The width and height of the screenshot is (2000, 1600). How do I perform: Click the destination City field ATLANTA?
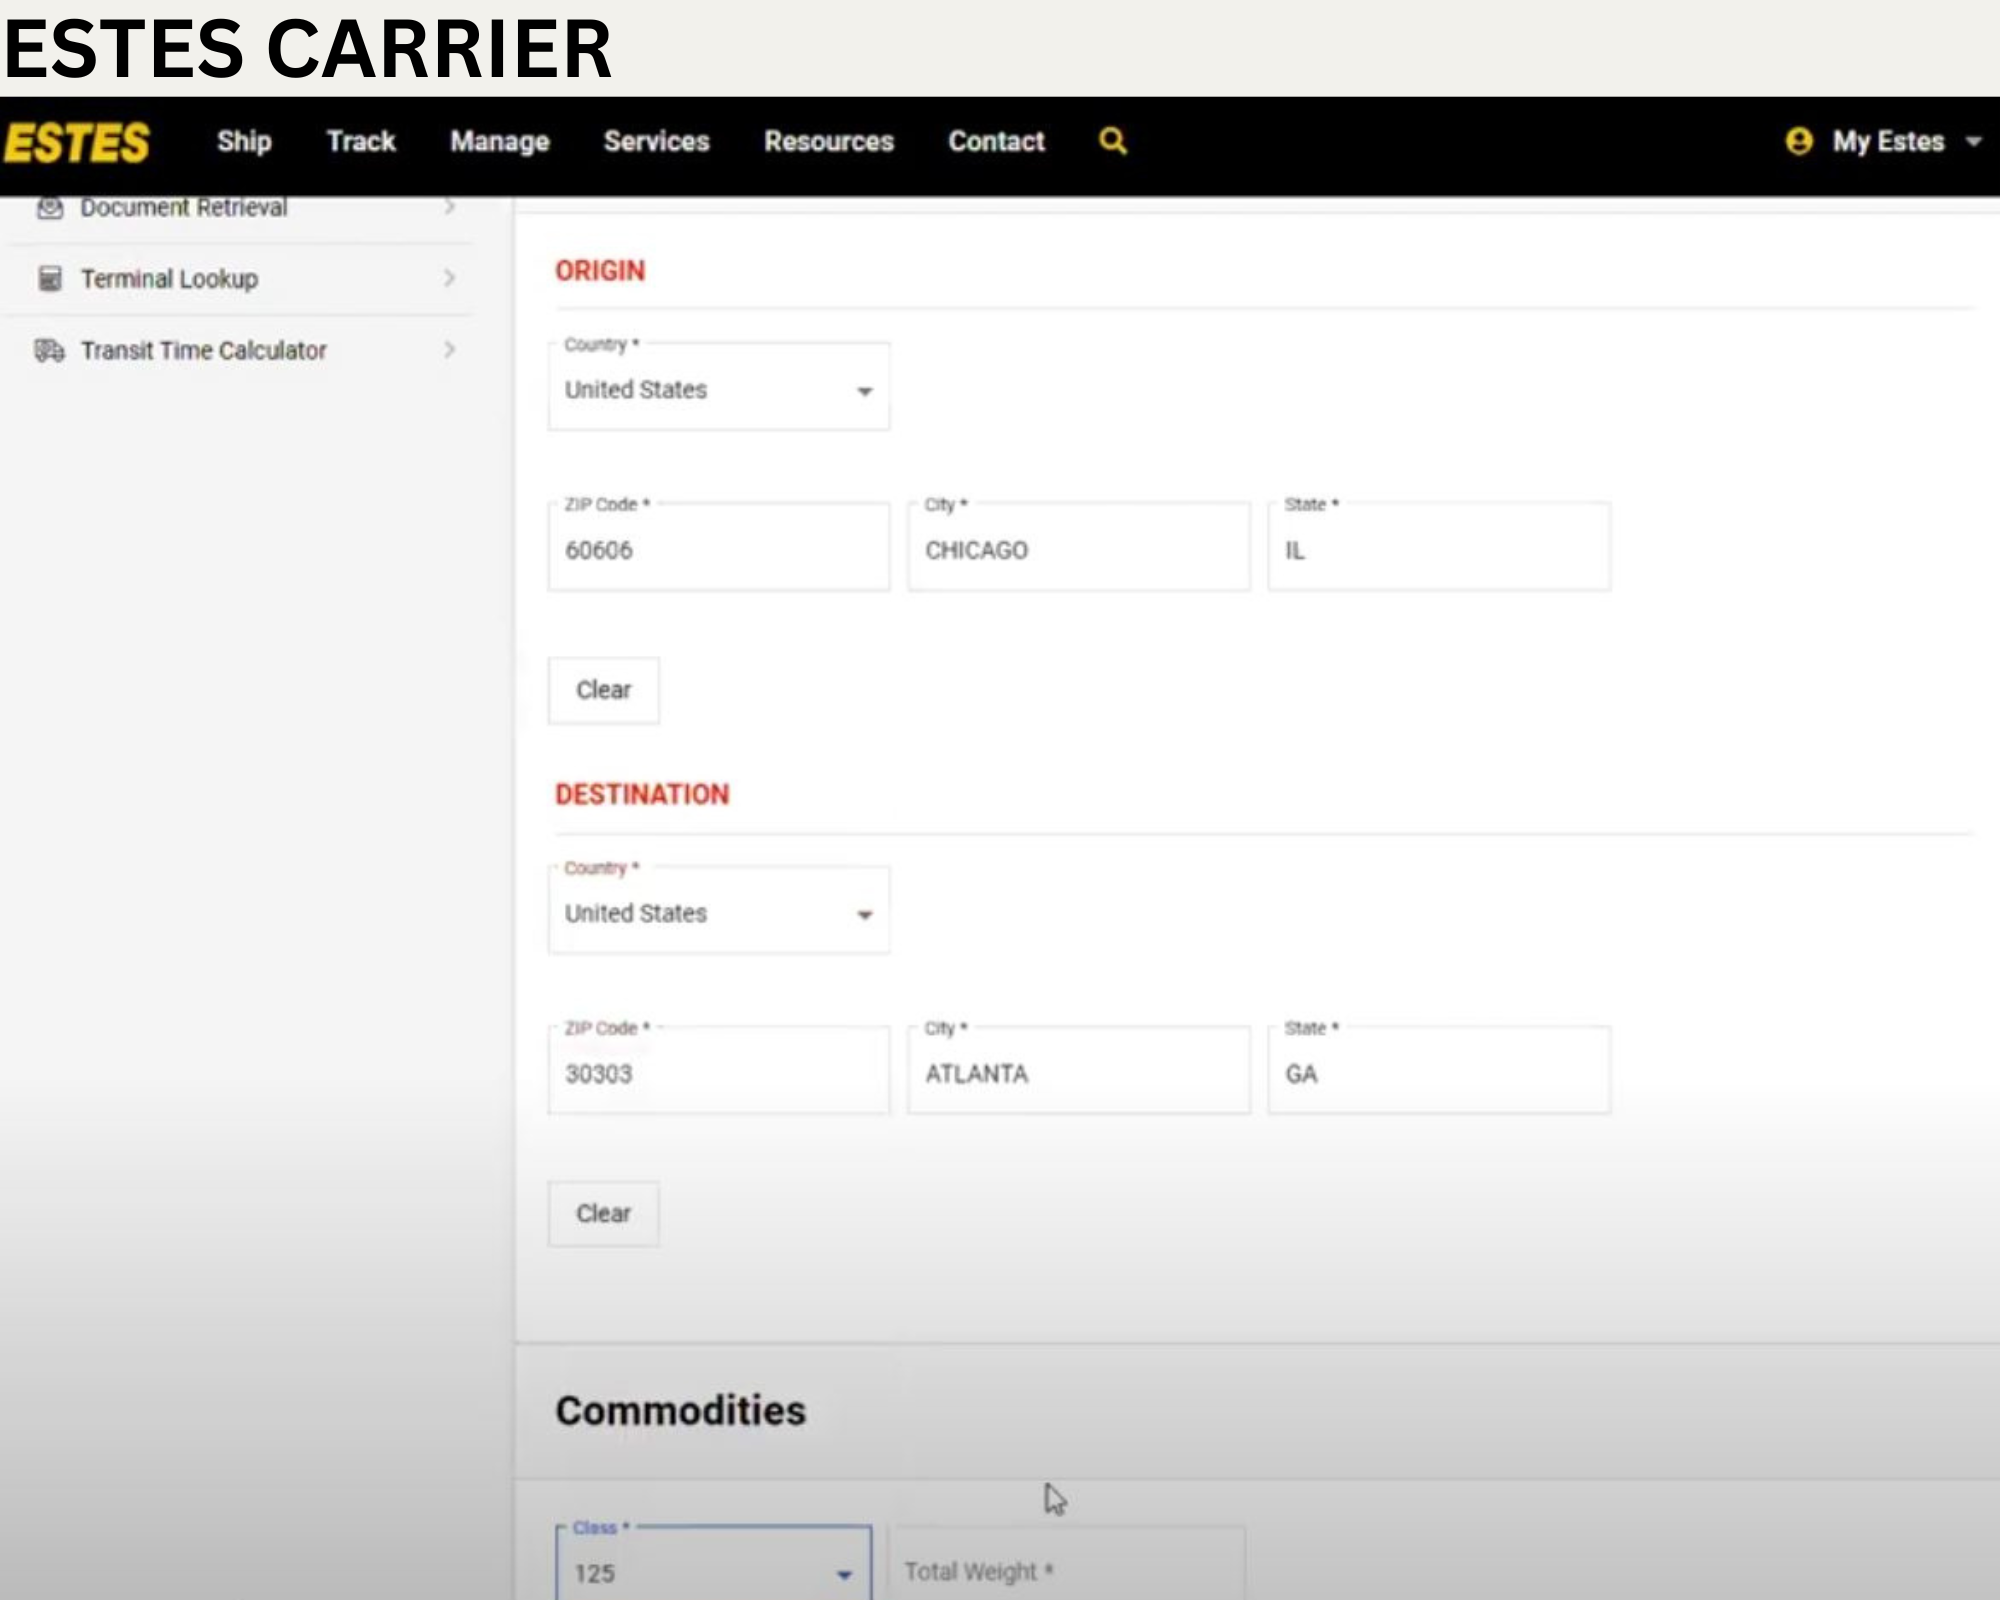1078,1073
